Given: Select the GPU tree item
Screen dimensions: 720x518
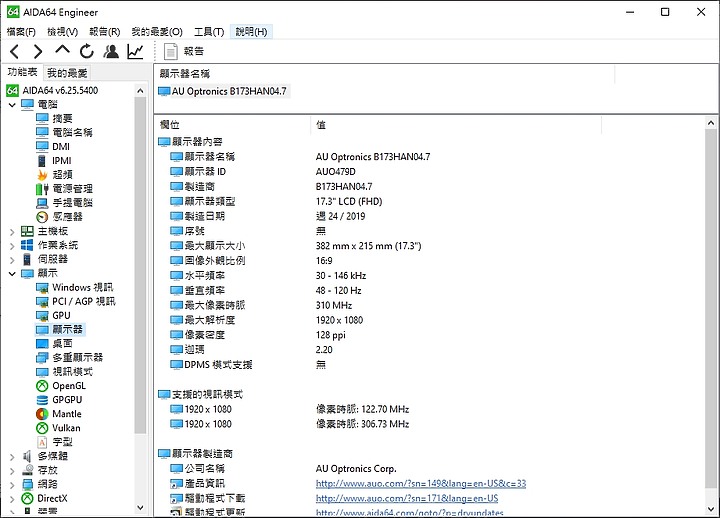Looking at the screenshot, I should pos(53,315).
